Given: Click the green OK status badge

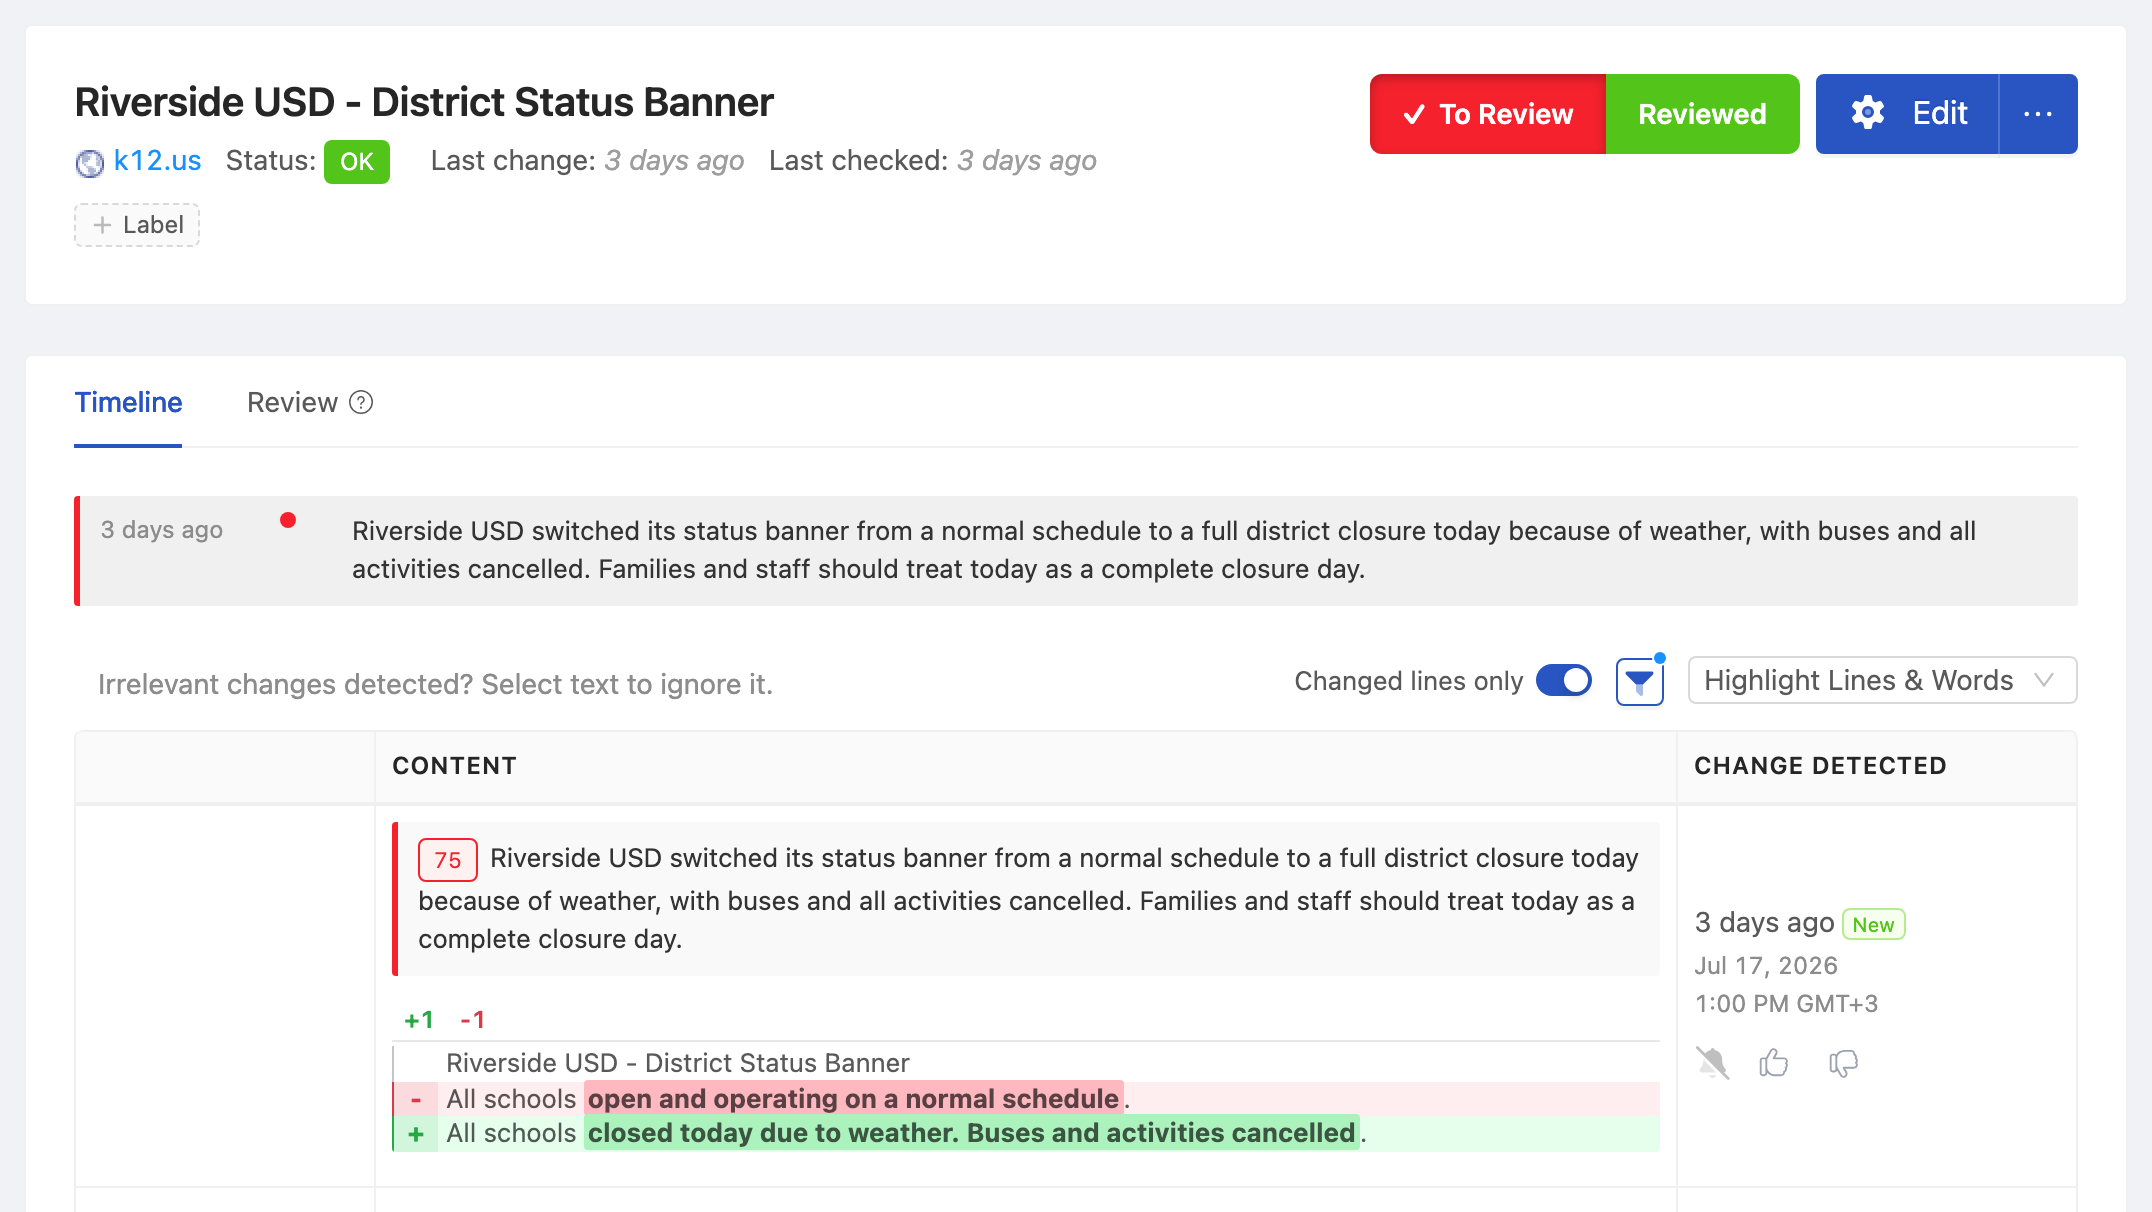Looking at the screenshot, I should point(357,162).
